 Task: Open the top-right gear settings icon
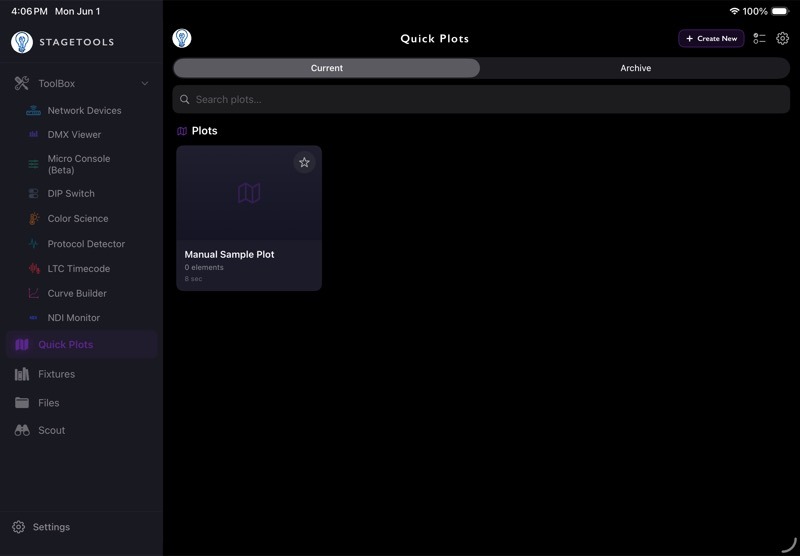coord(782,38)
